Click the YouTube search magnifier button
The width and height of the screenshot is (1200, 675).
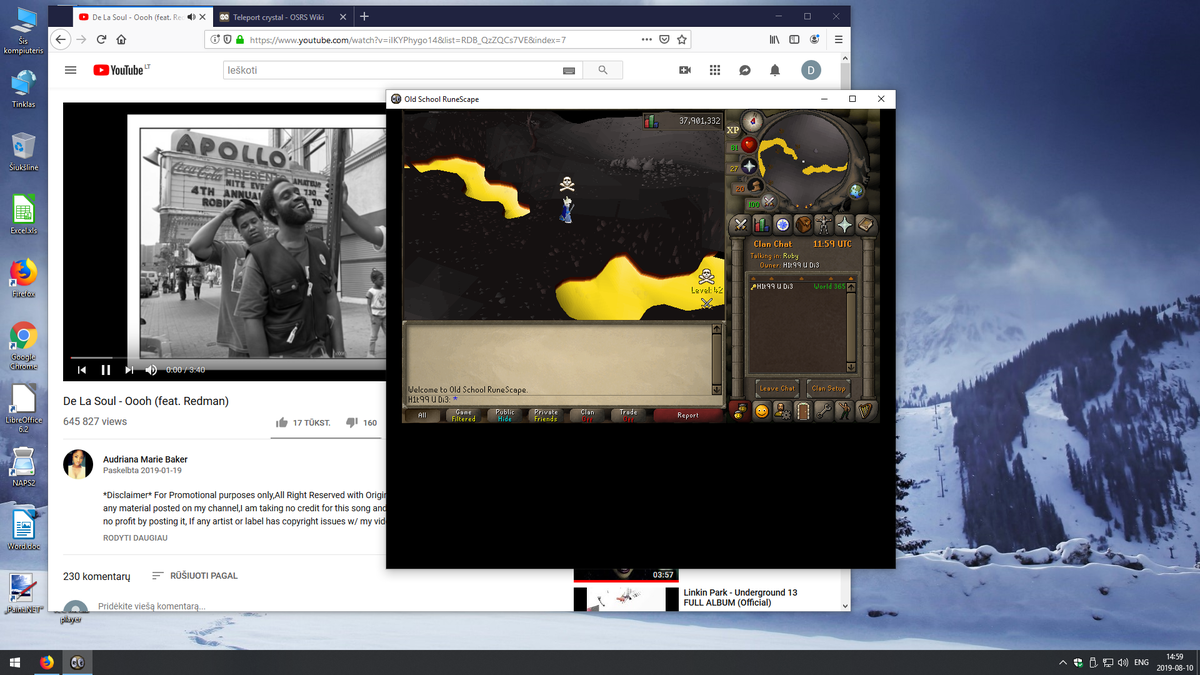[x=602, y=70]
